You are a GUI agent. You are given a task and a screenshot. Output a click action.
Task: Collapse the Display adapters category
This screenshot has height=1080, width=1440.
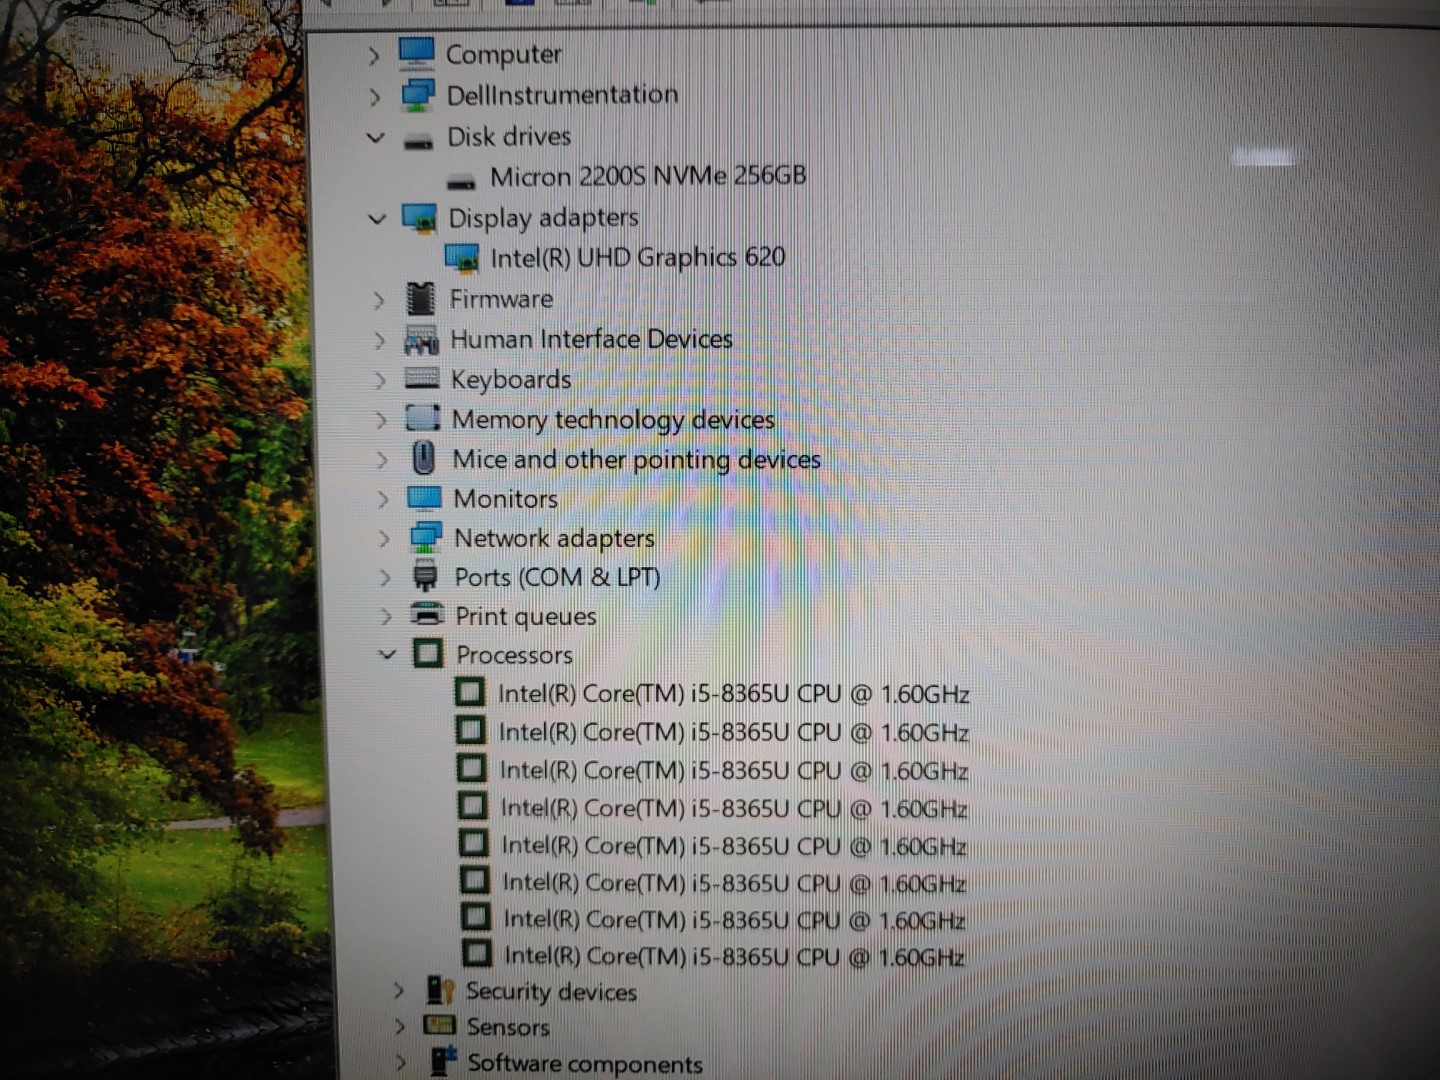pos(377,218)
